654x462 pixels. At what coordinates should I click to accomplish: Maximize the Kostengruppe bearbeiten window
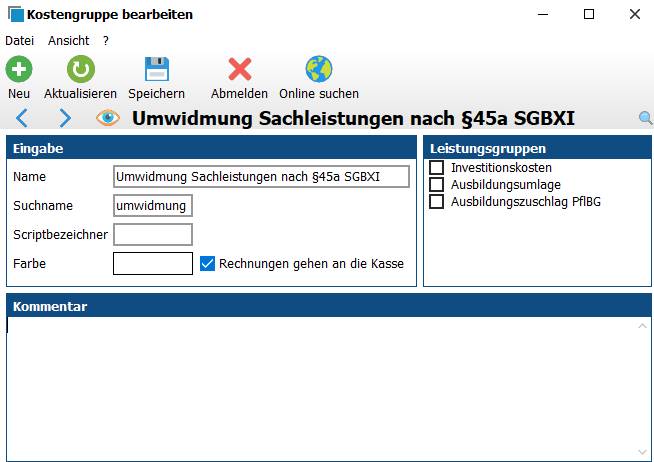click(589, 14)
